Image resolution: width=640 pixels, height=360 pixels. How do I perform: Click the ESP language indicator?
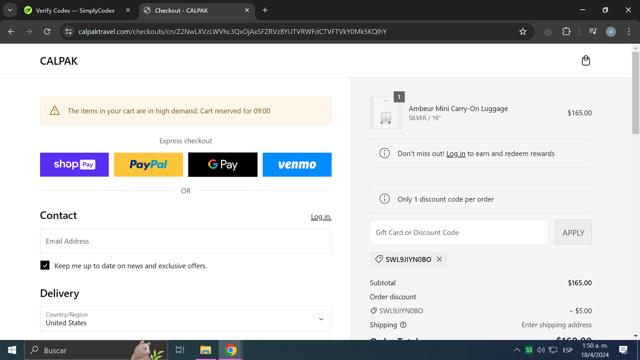click(x=567, y=350)
